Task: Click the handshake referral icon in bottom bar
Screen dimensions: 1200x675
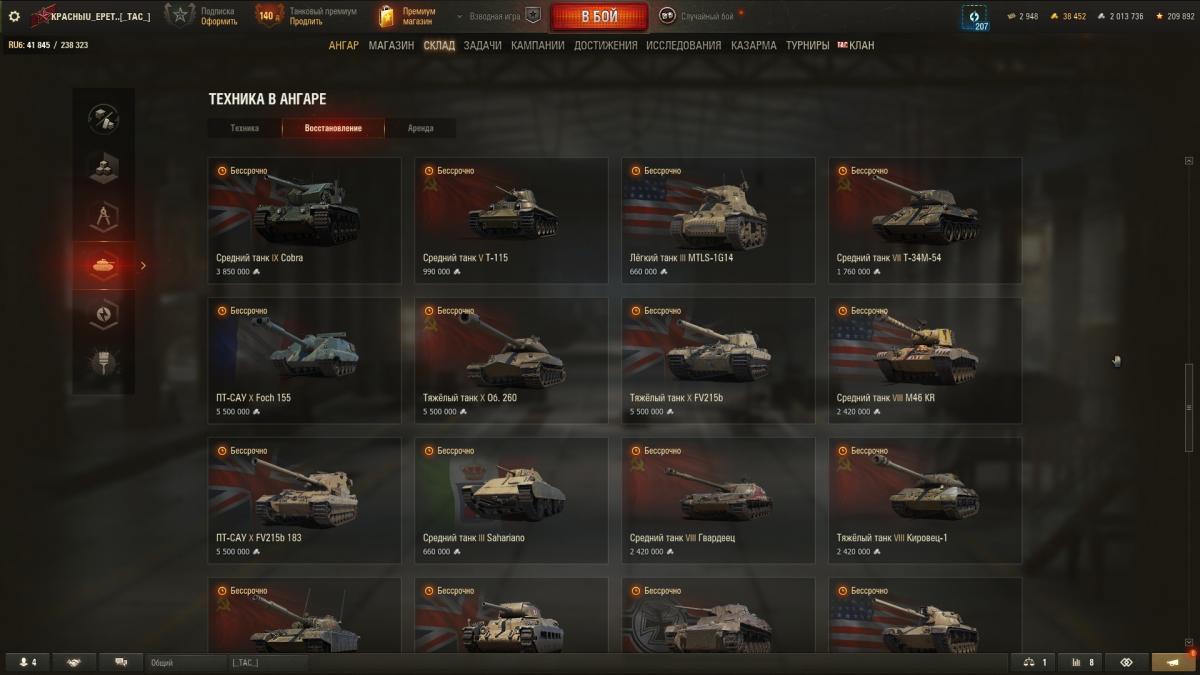Action: coord(75,662)
